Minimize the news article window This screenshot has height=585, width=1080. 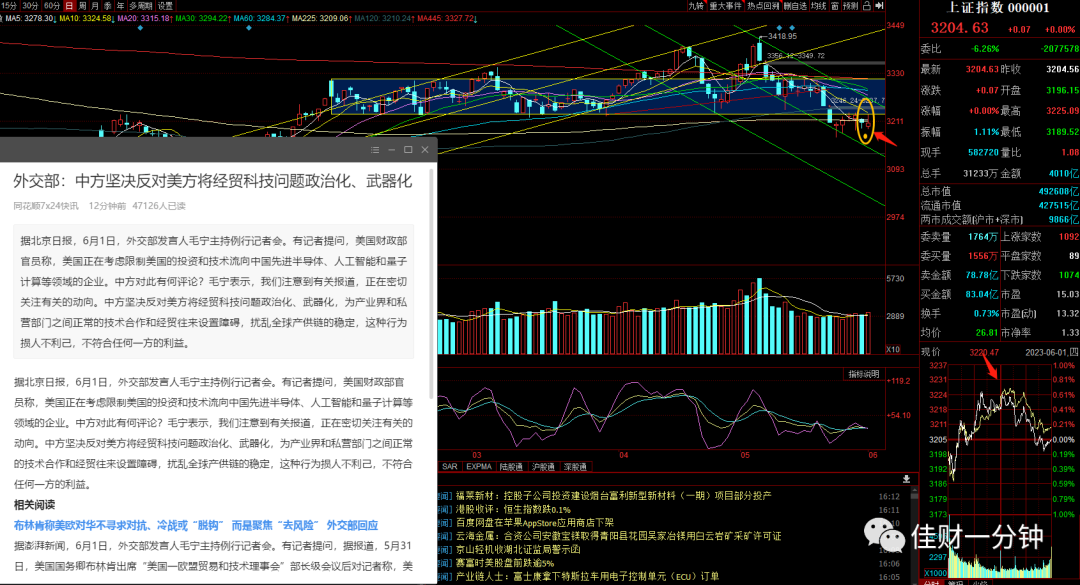coord(391,150)
